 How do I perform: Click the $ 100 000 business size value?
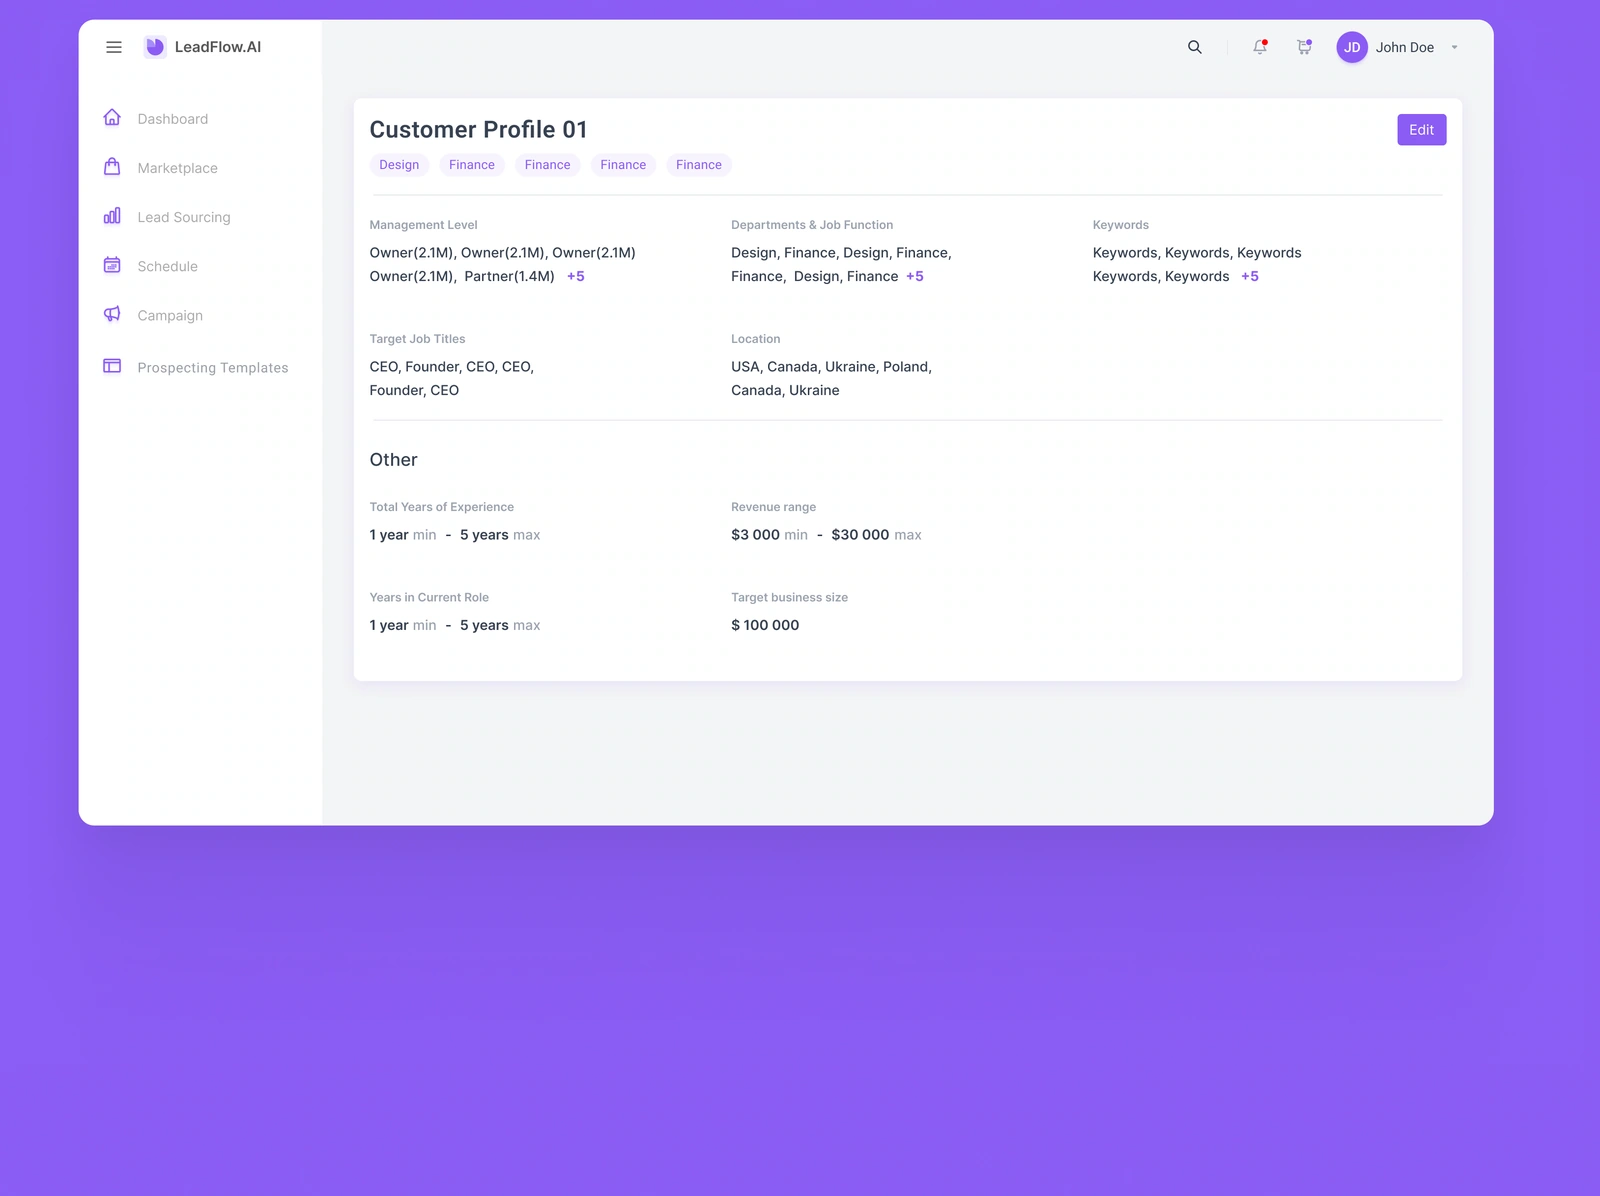coord(765,625)
